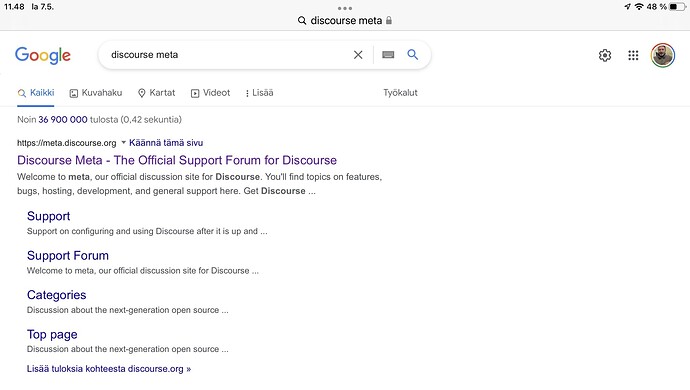
Task: Tap the Wi-Fi icon in status bar
Action: point(639,7)
